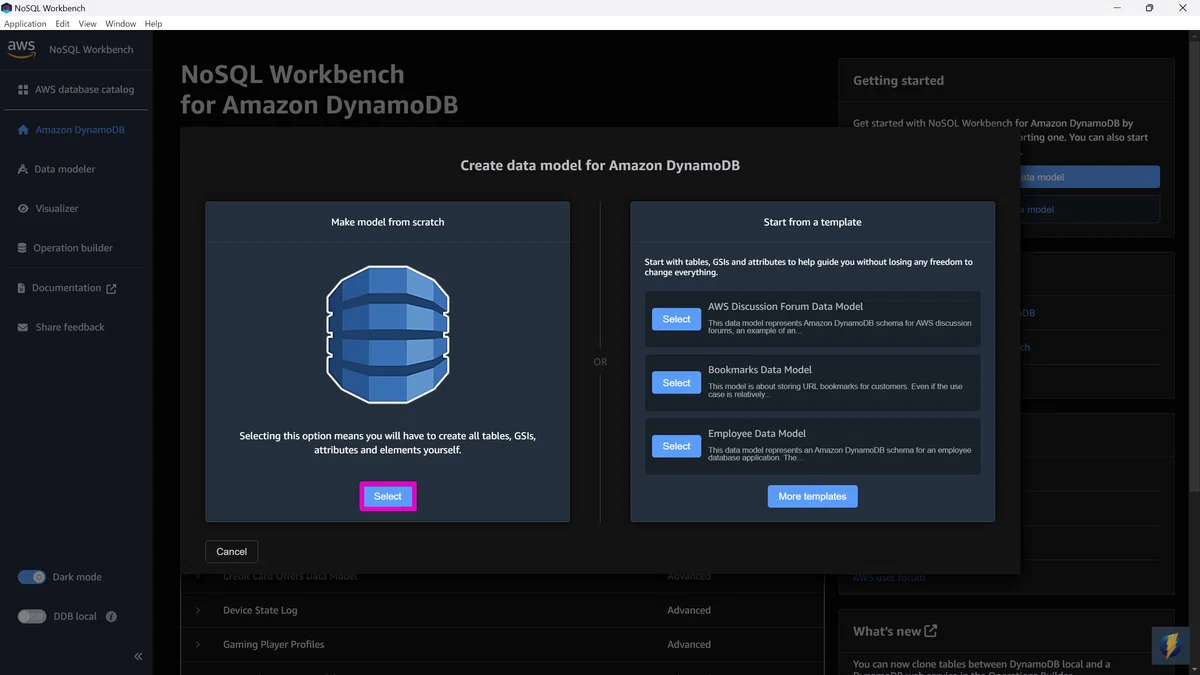Cancel the create data model dialog

click(x=232, y=551)
